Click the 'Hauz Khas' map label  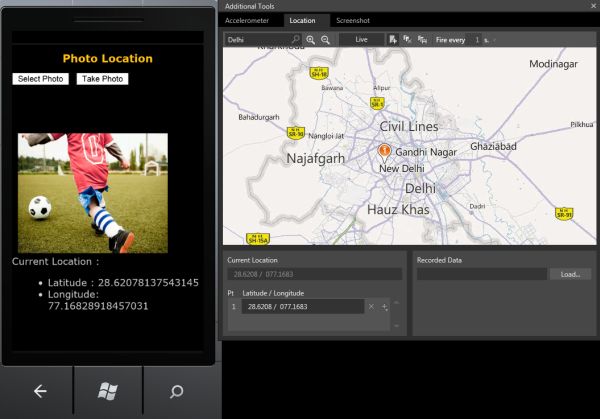398,210
